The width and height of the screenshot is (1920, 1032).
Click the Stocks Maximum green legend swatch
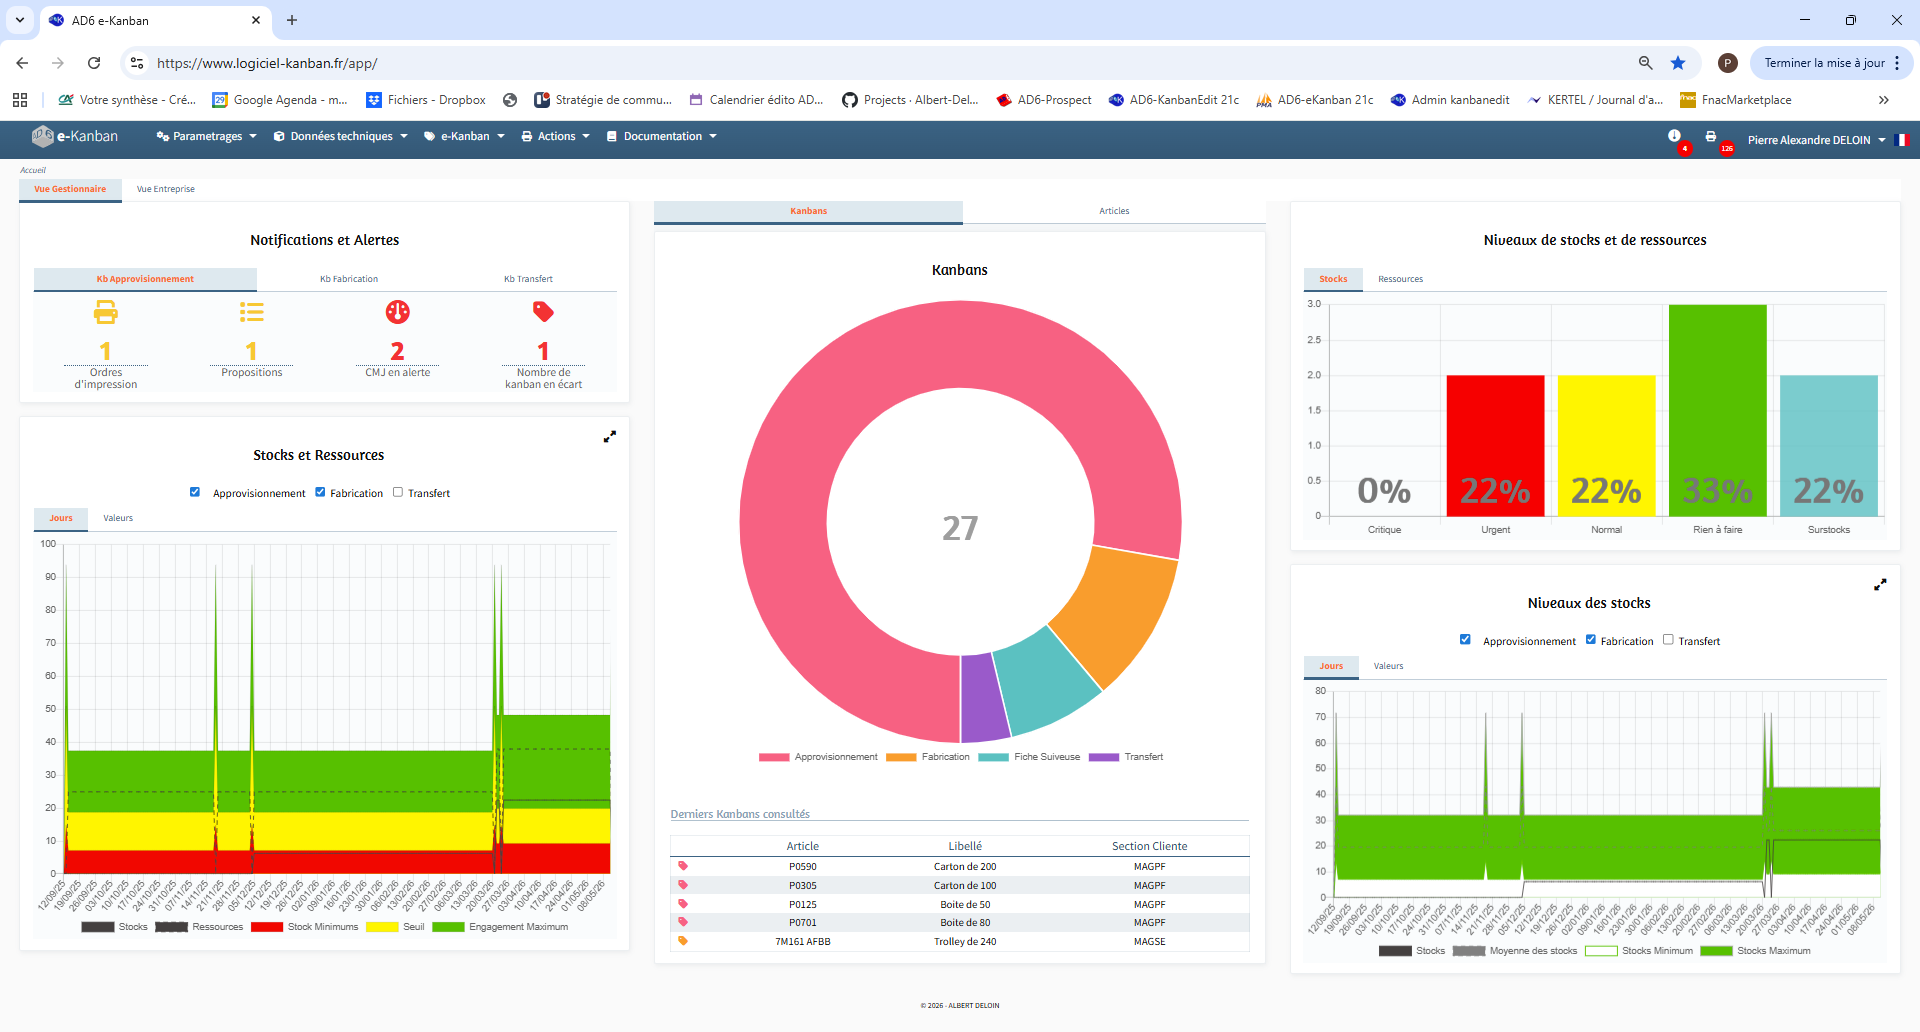pos(1716,951)
